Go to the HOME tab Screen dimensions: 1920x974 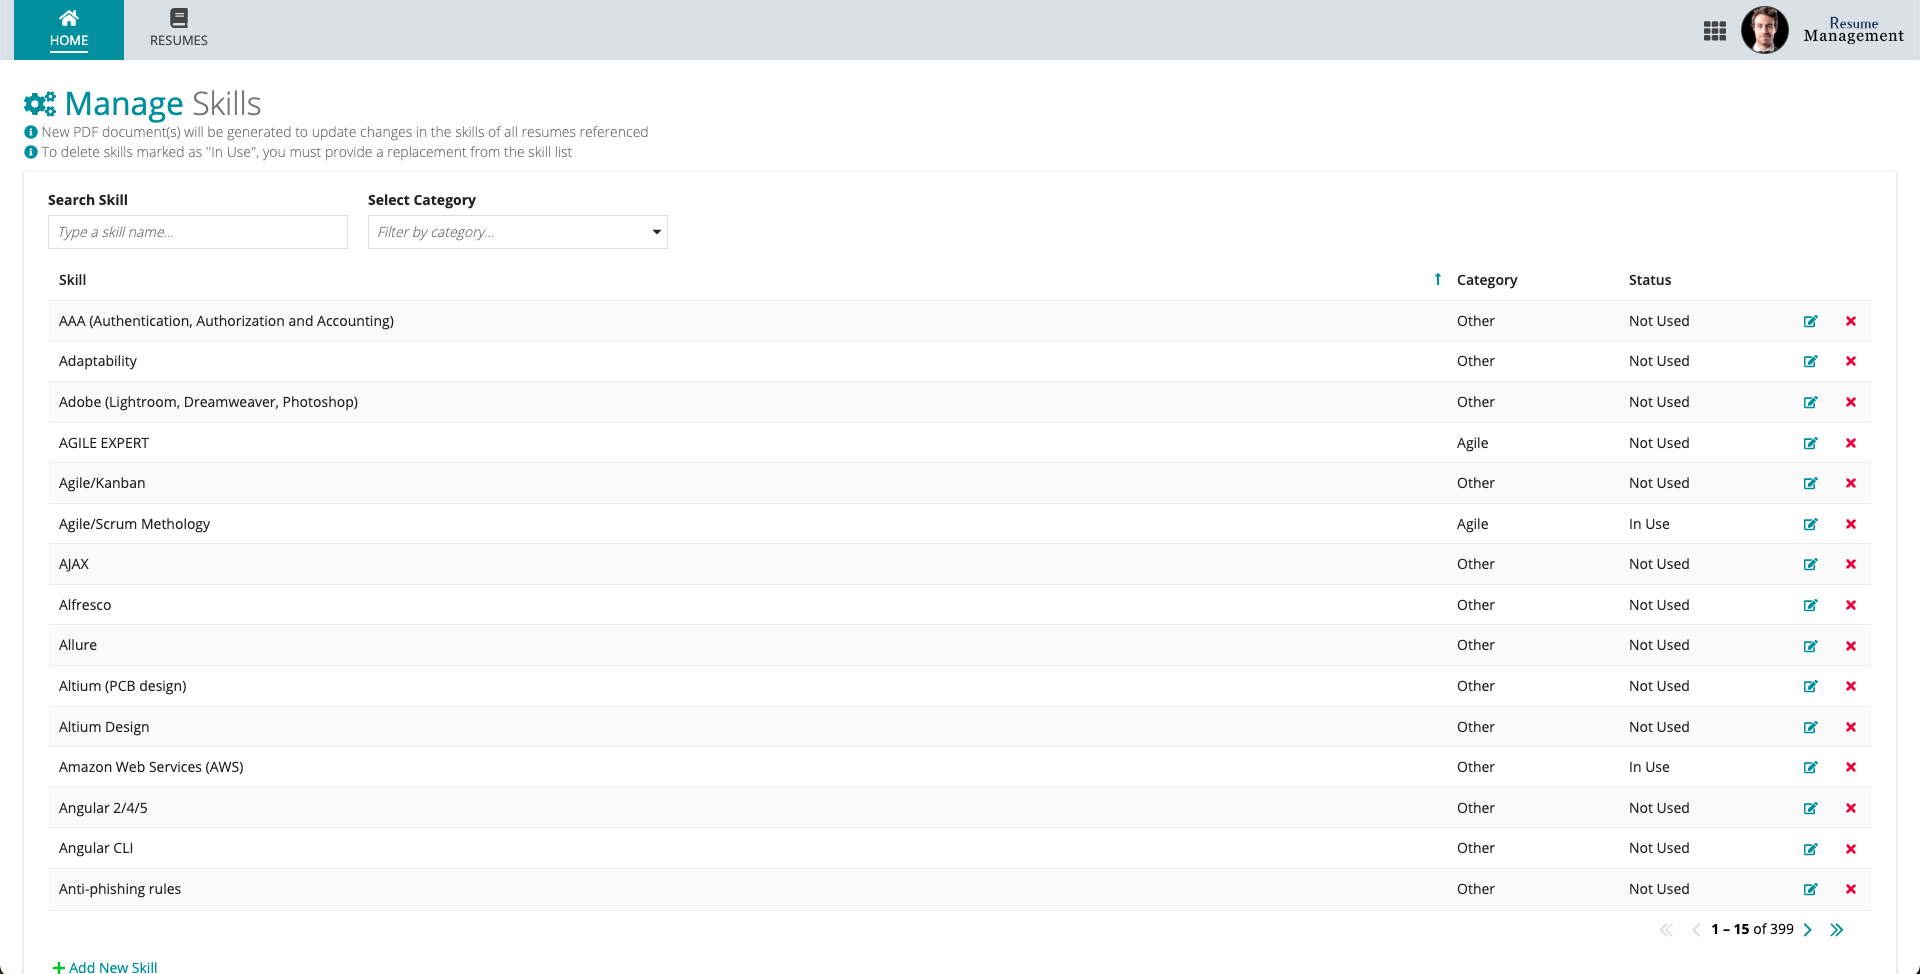tap(69, 30)
